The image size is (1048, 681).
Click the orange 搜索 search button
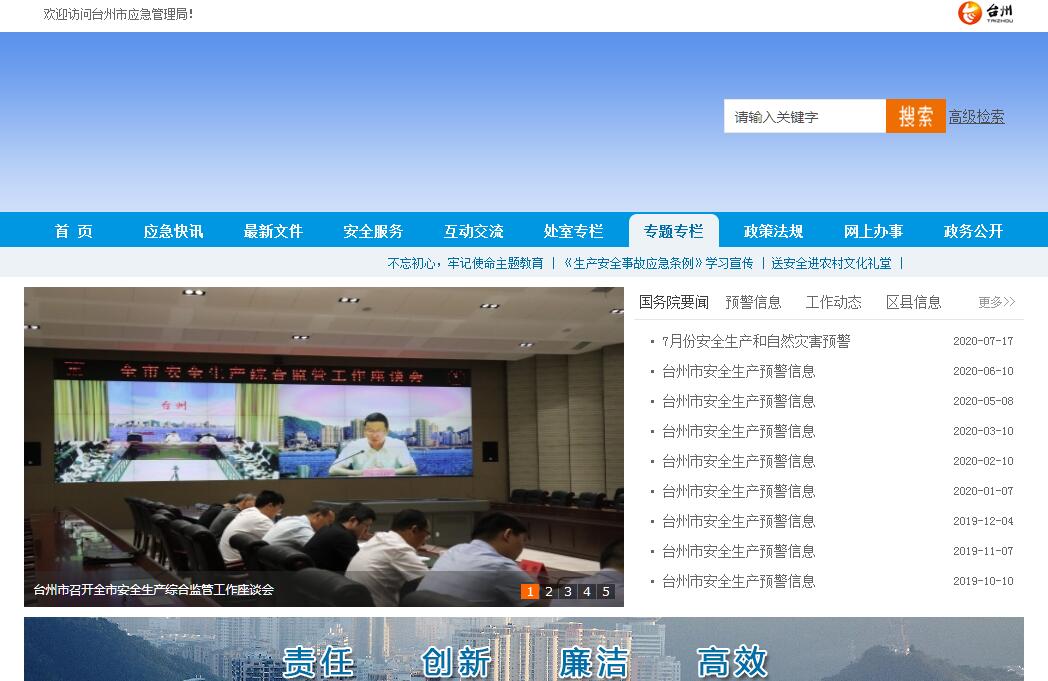tap(915, 116)
